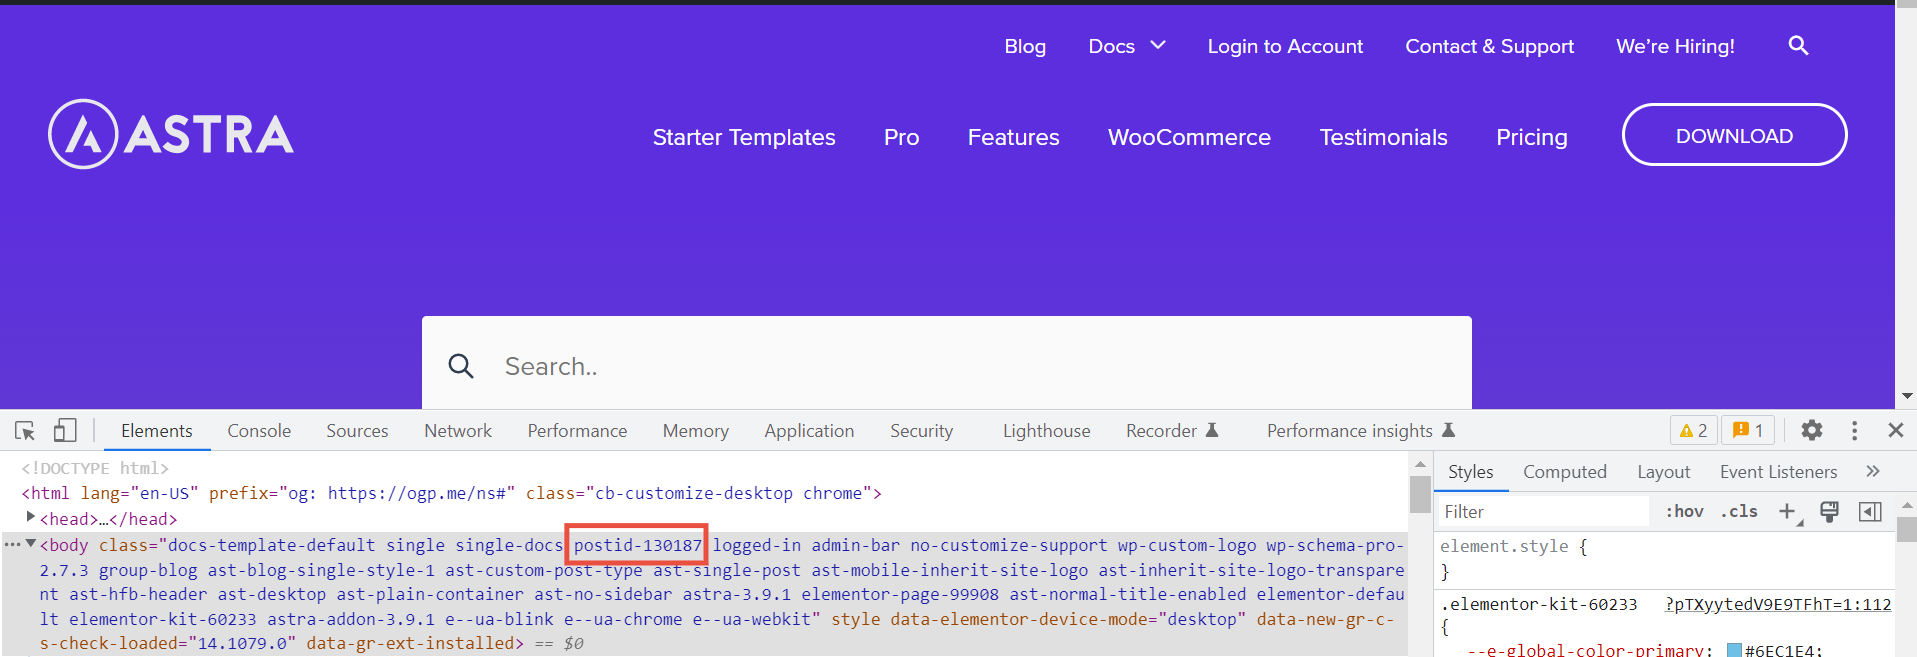Open Starter Templates menu item
Screen dimensions: 1917x657
[744, 137]
